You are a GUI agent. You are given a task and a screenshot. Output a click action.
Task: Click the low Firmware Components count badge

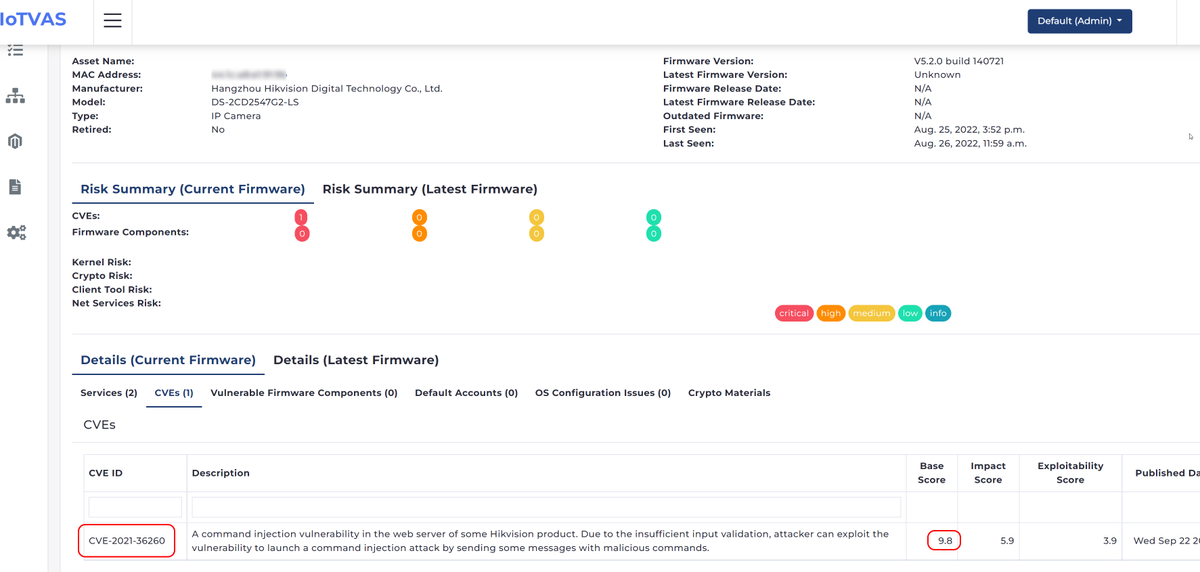pyautogui.click(x=653, y=233)
